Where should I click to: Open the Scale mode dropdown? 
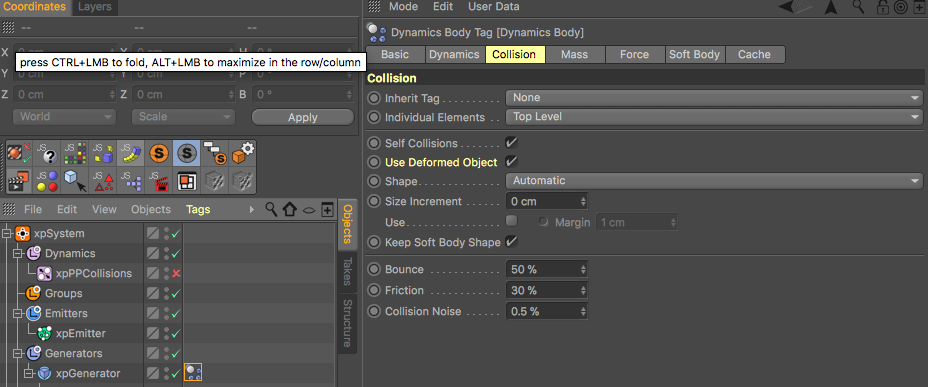point(183,117)
